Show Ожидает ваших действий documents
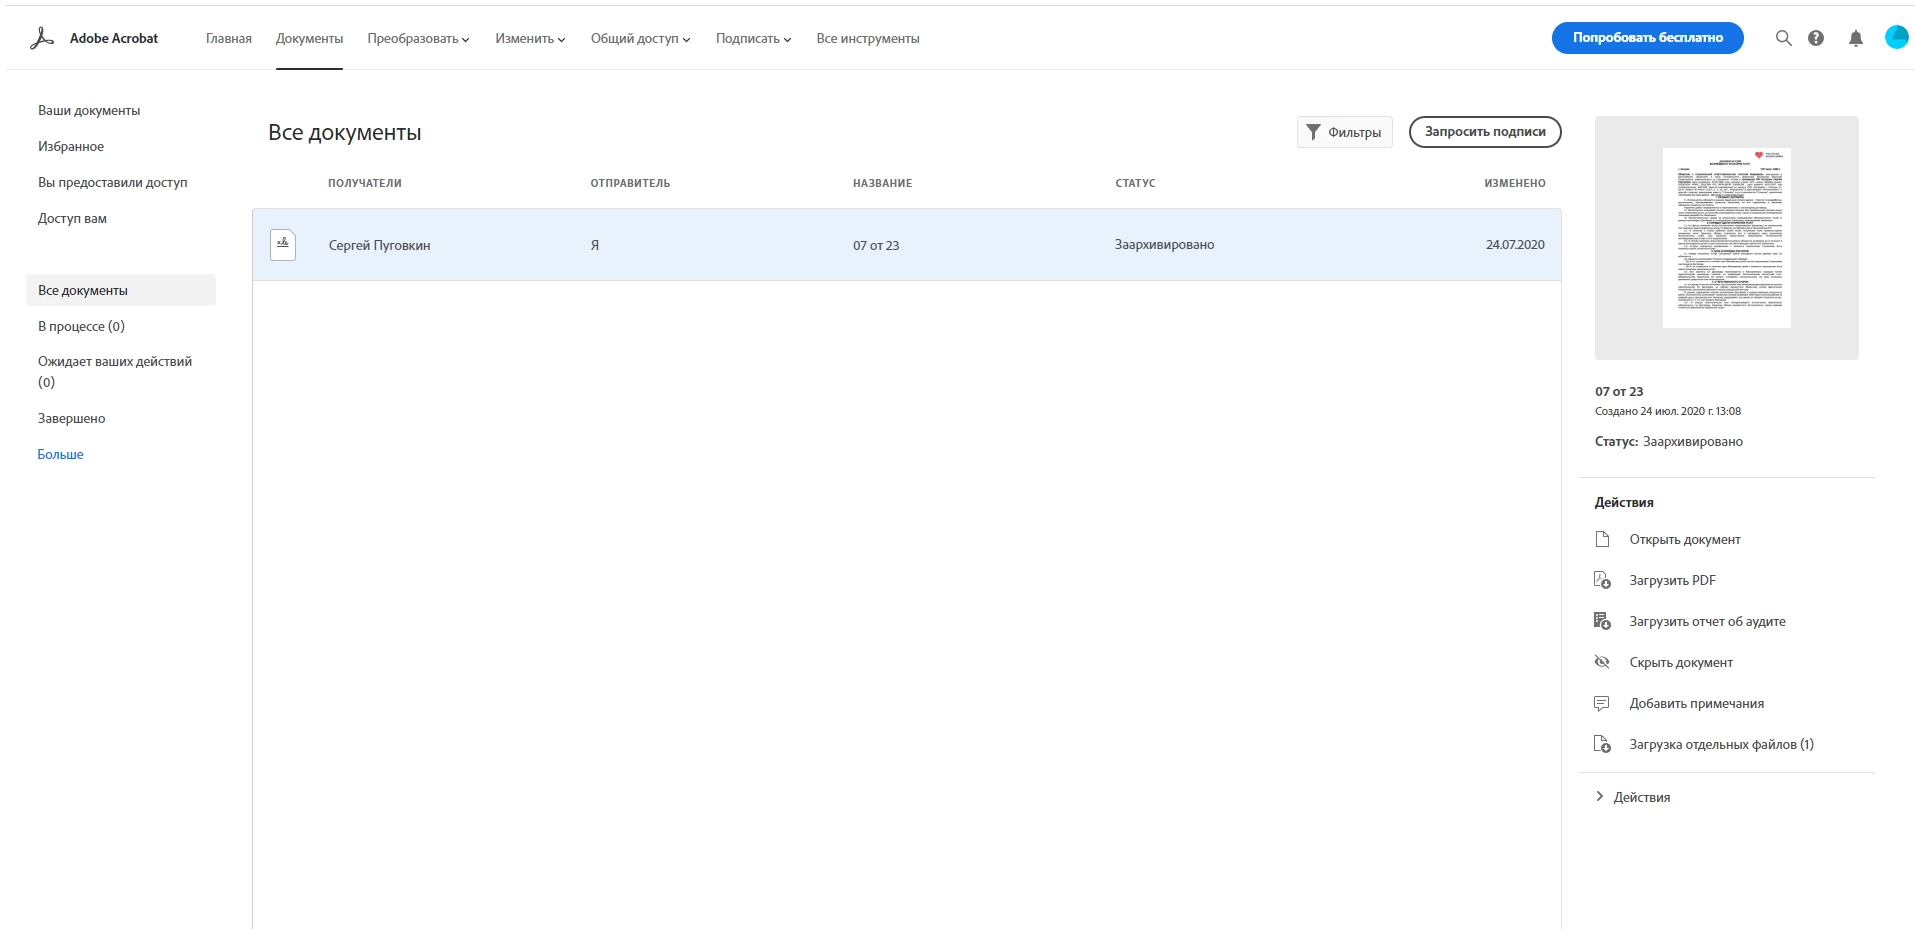Image resolution: width=1915 pixels, height=929 pixels. point(115,371)
